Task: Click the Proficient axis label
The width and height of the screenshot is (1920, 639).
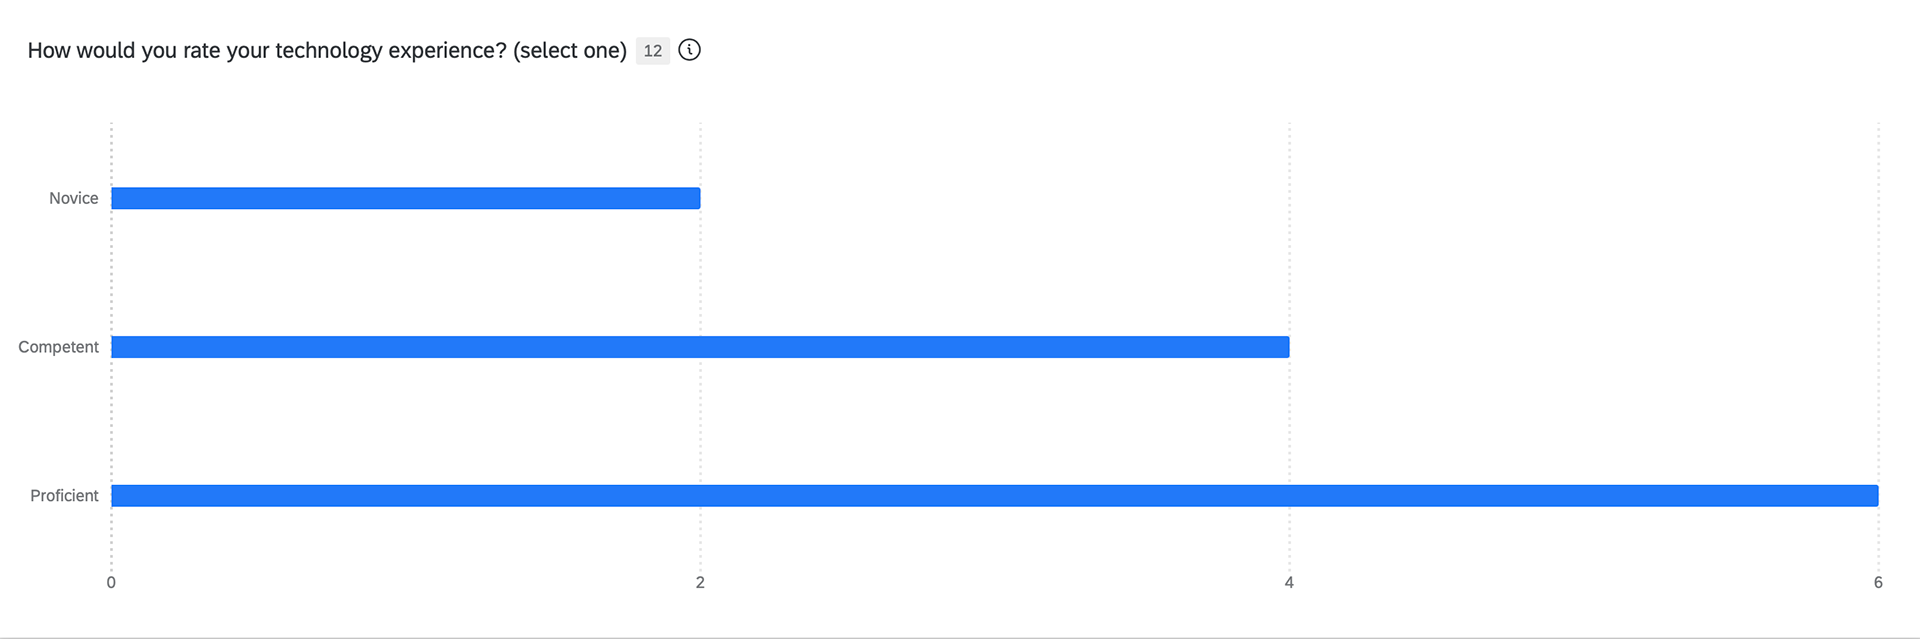Action: [x=64, y=496]
